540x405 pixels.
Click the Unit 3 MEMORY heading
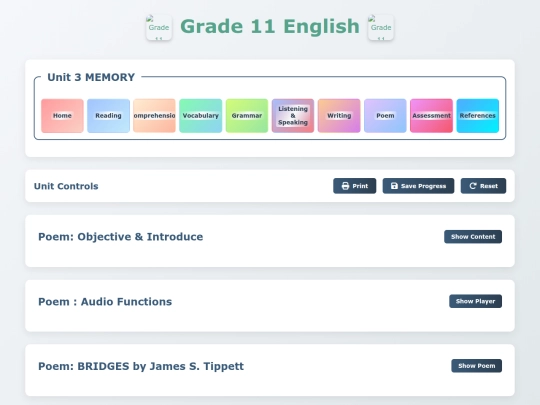pos(91,77)
